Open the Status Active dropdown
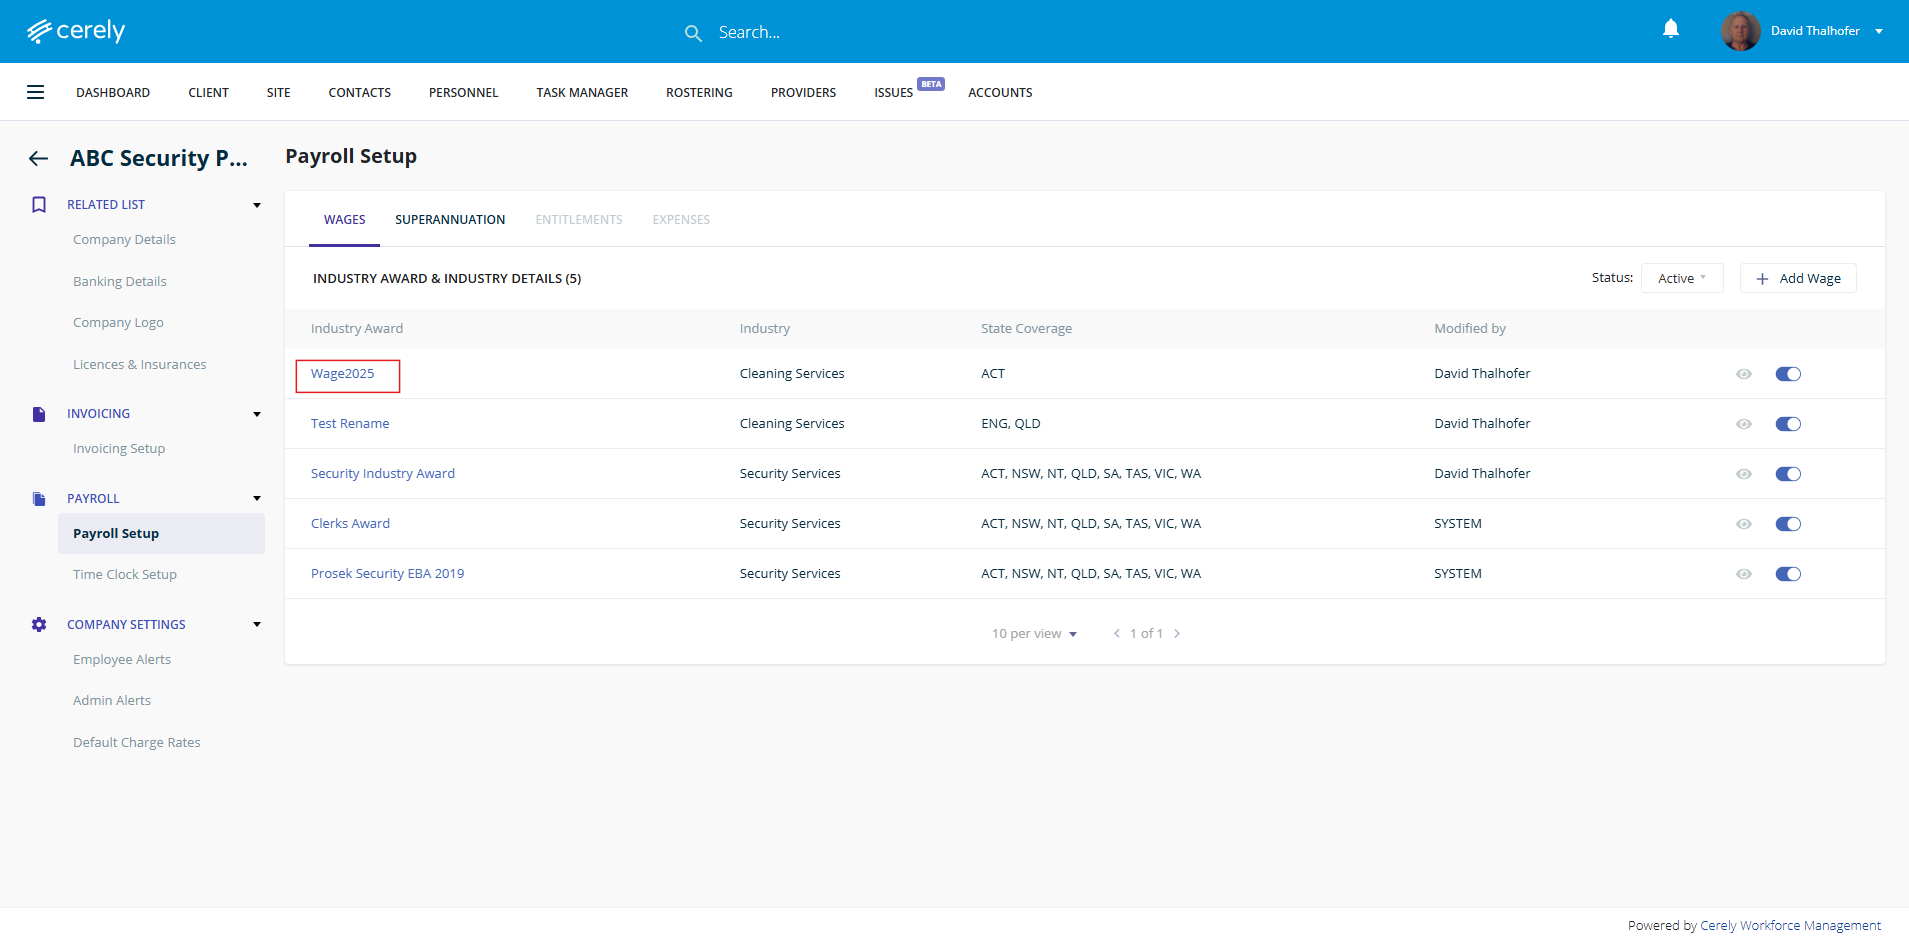This screenshot has height=936, width=1909. point(1681,278)
